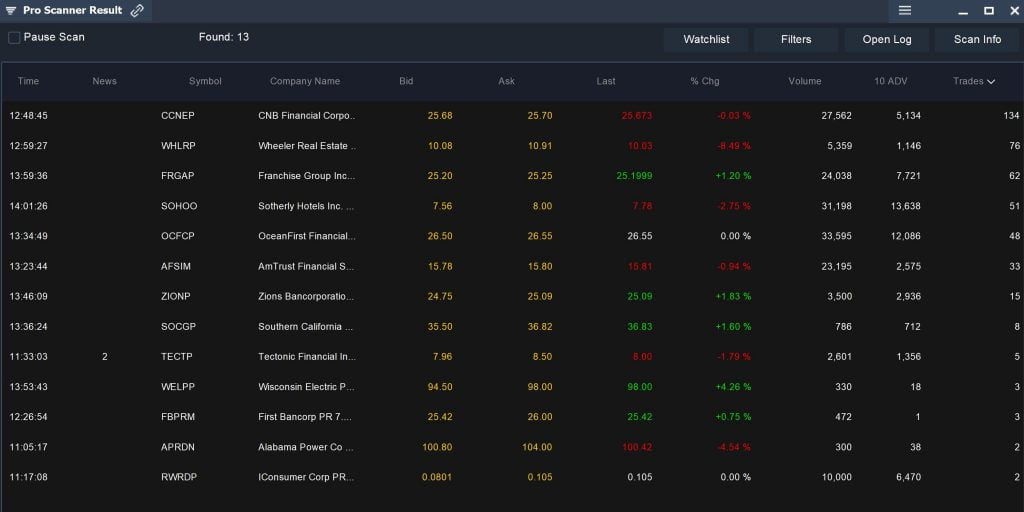1024x512 pixels.
Task: Click the bid price 0.0801
Action: click(437, 477)
